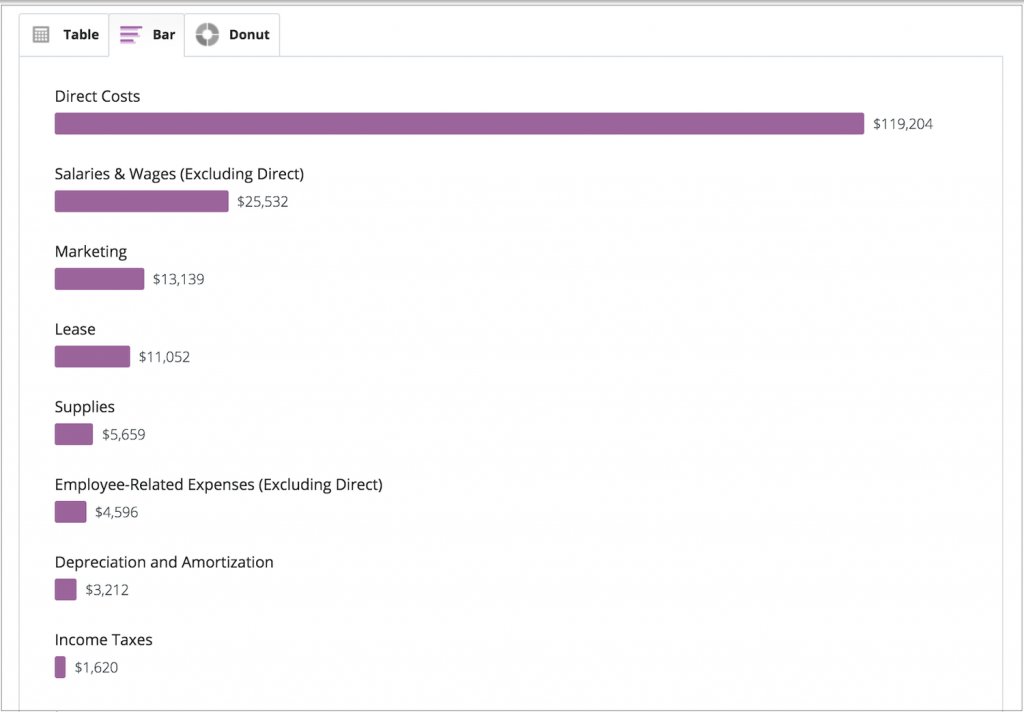Select the Depreciation and Amortization bar

point(65,589)
